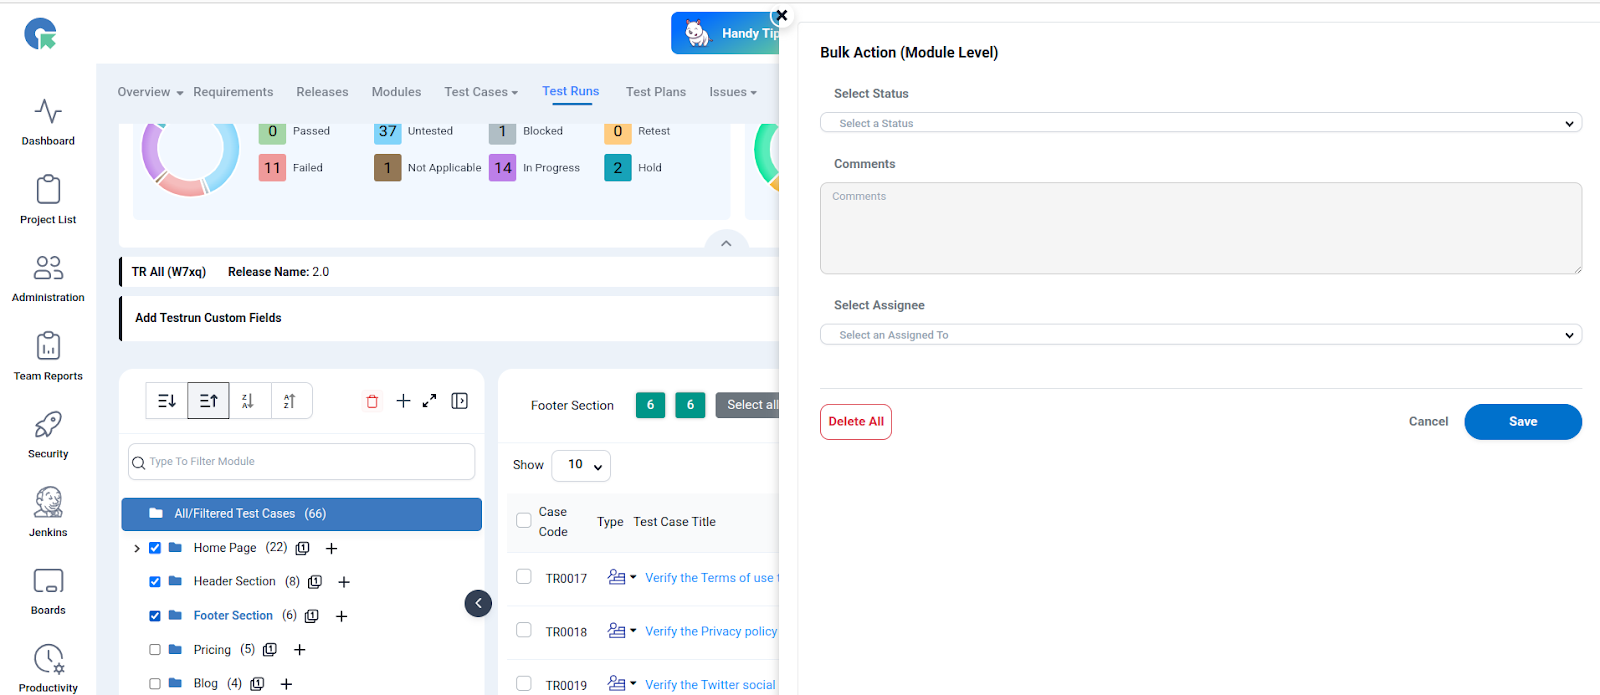The height and width of the screenshot is (695, 1600).
Task: Close the Bulk Action panel
Action: point(782,15)
